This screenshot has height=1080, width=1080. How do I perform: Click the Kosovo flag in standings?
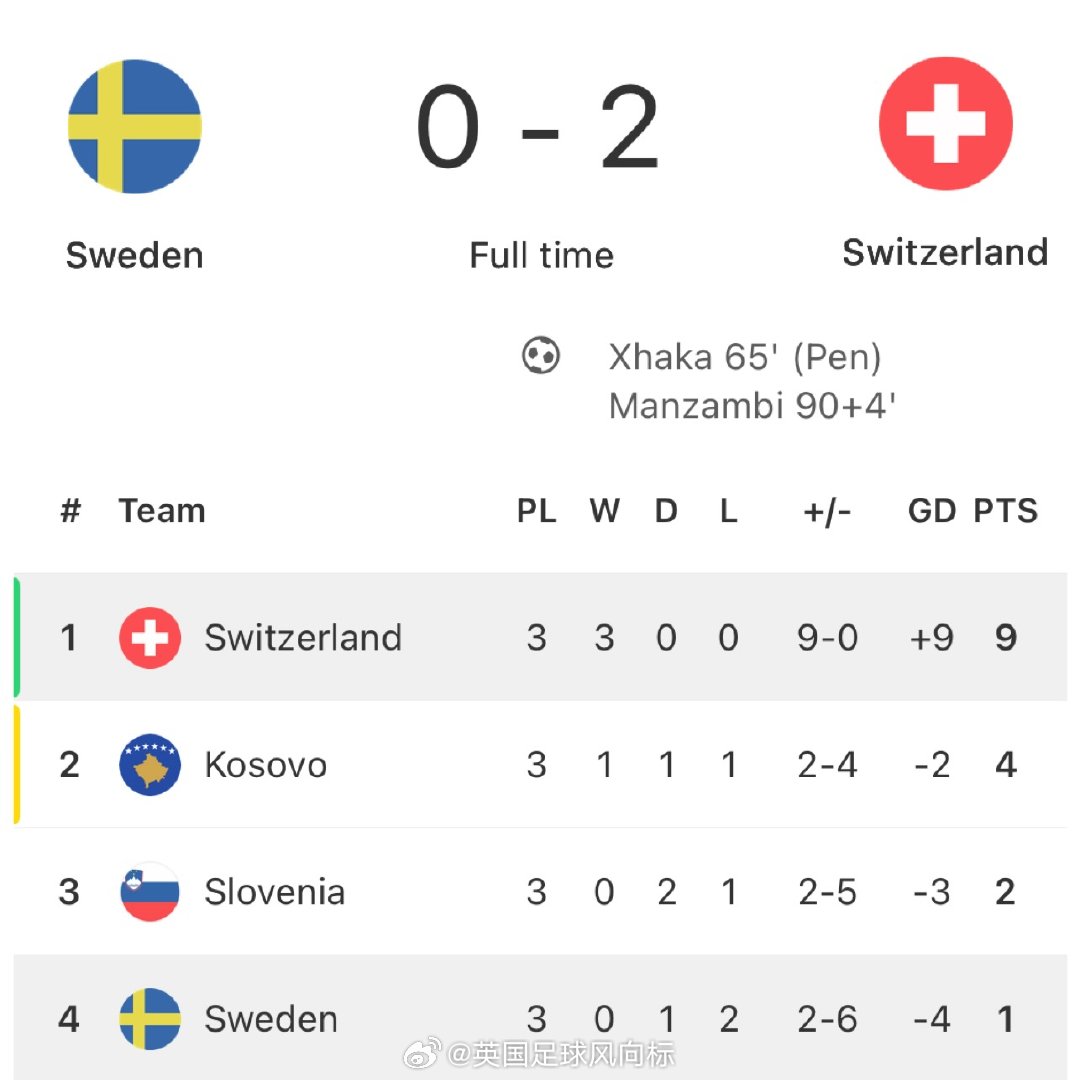150,765
